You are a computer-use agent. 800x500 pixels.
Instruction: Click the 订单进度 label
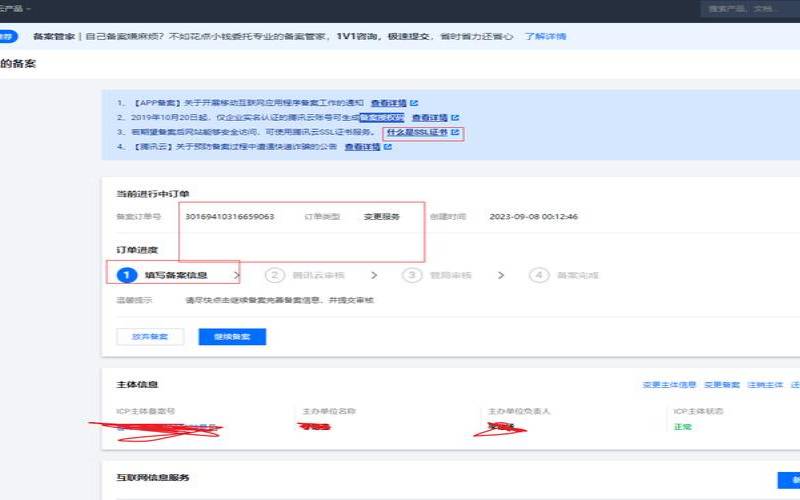(x=137, y=250)
